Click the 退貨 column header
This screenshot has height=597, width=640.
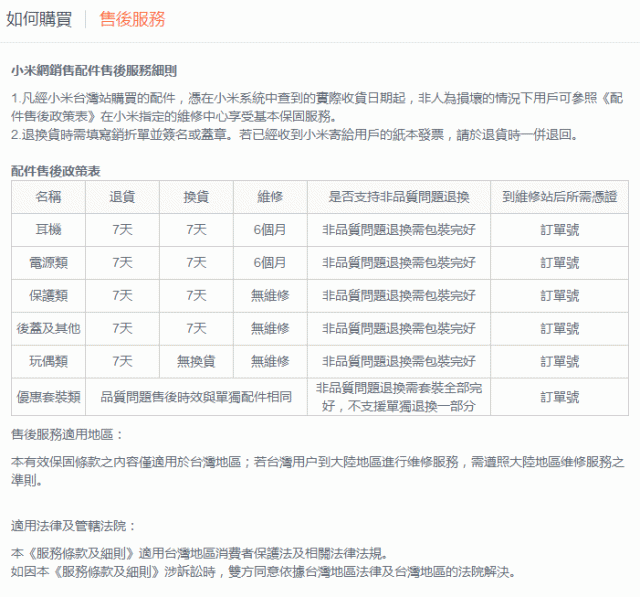click(x=122, y=197)
